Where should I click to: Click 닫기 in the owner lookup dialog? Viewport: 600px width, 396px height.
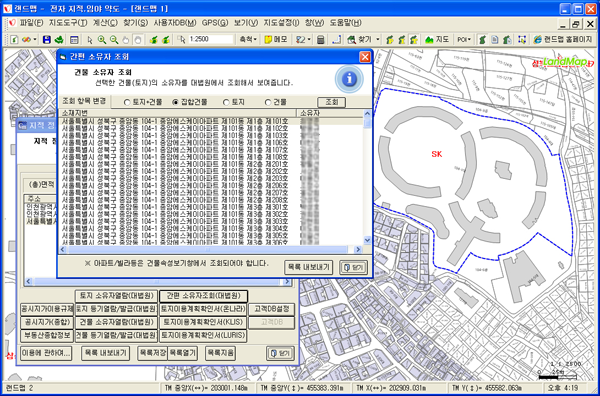(x=354, y=267)
